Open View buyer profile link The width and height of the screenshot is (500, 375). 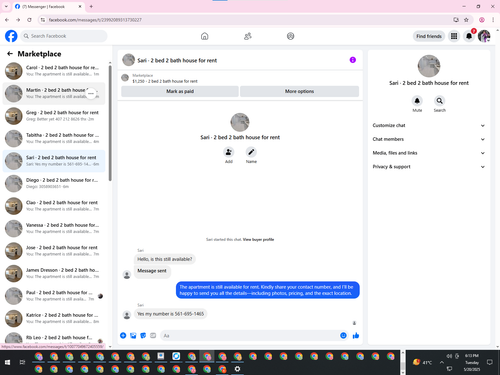click(x=258, y=239)
